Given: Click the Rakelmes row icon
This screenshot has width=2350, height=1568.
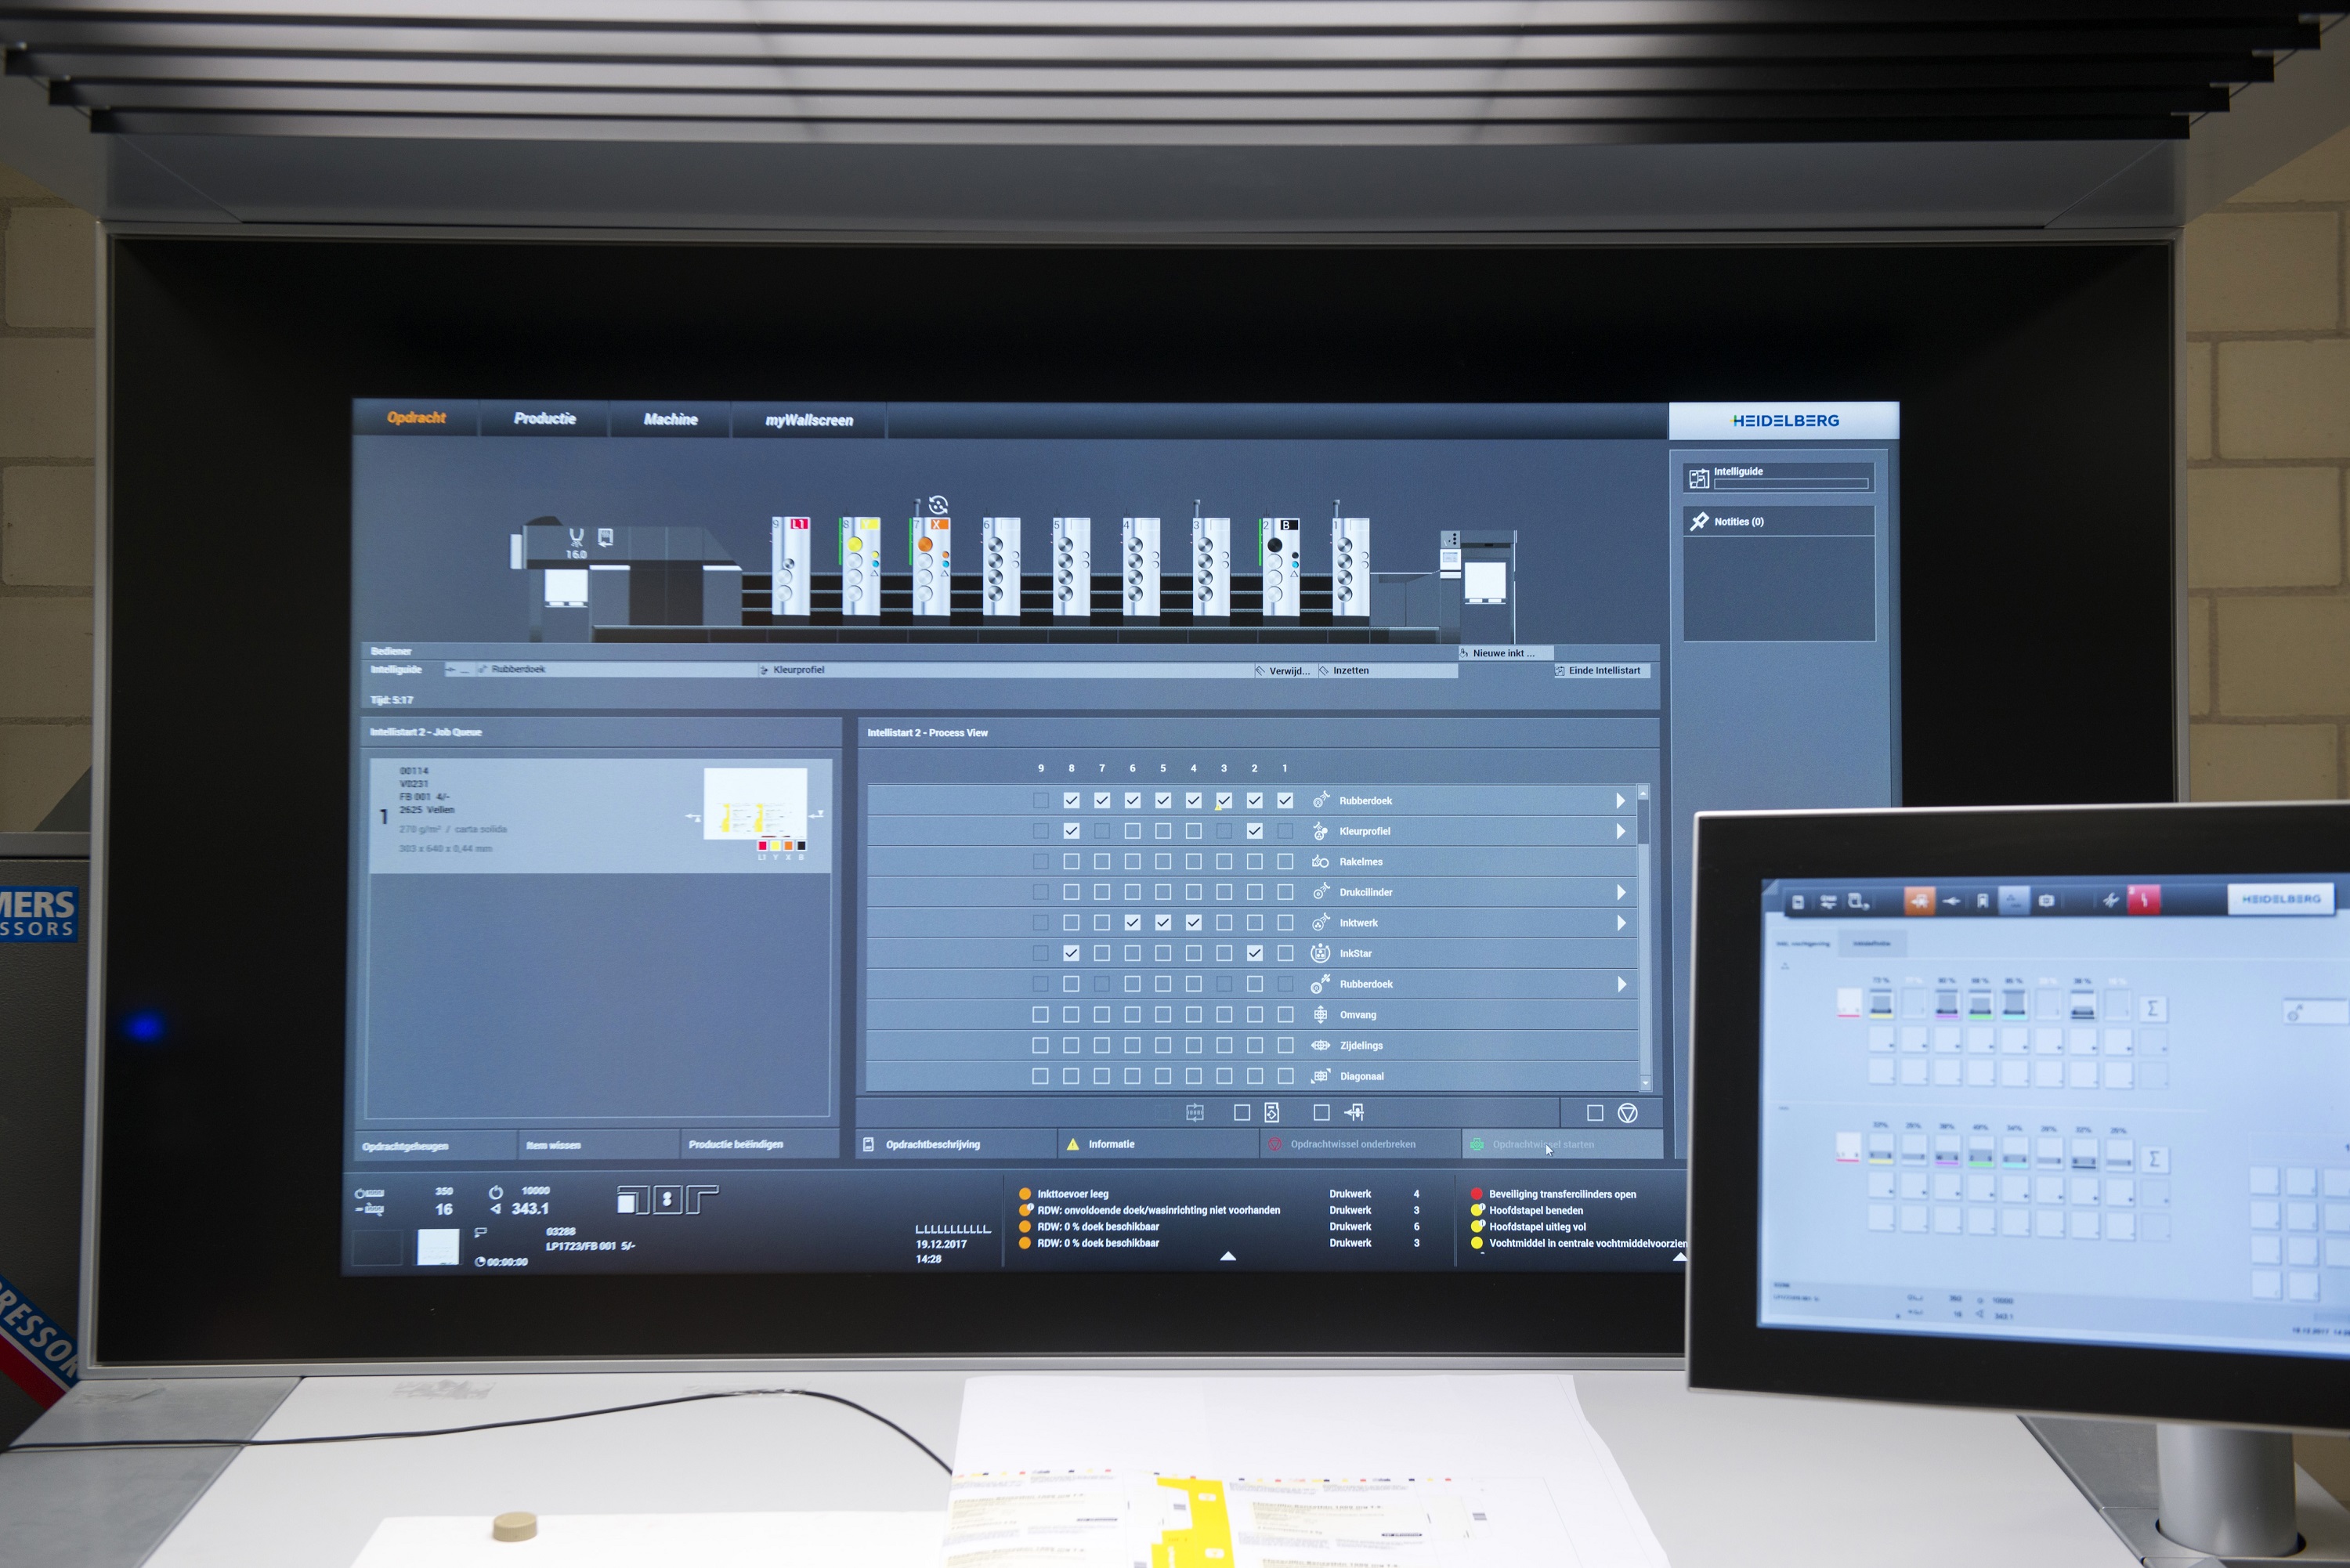Looking at the screenshot, I should click(1320, 861).
